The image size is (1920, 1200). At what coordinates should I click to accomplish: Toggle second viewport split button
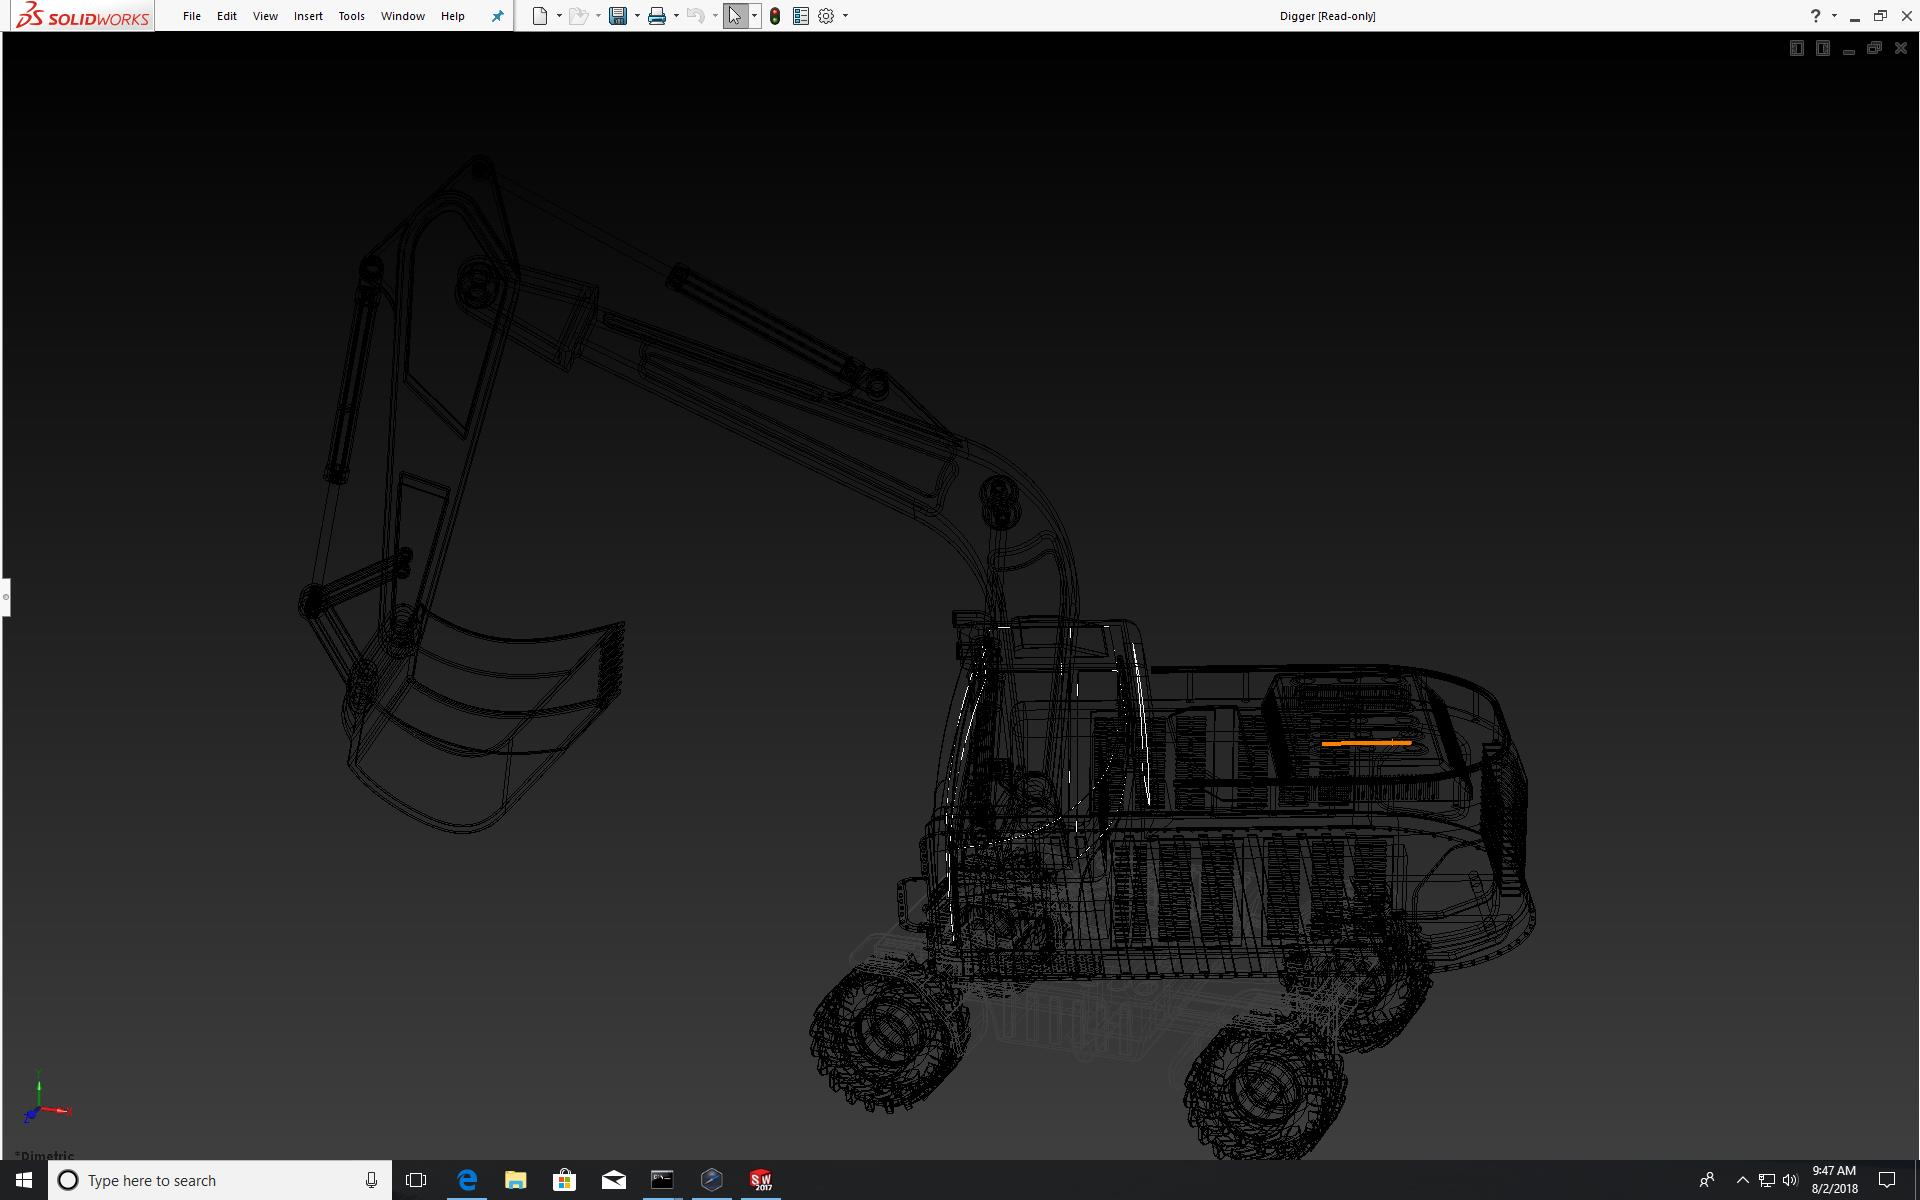pos(1822,48)
